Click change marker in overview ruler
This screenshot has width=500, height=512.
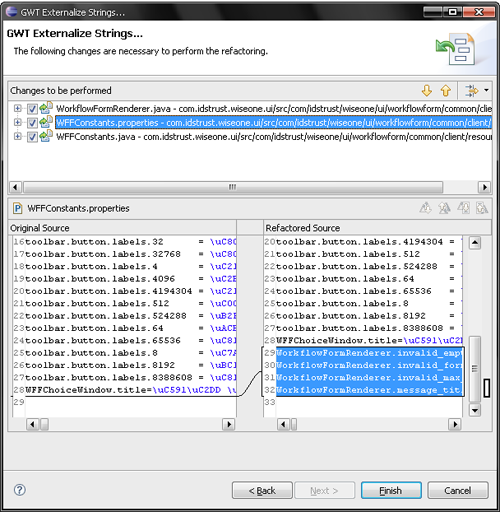(487, 388)
